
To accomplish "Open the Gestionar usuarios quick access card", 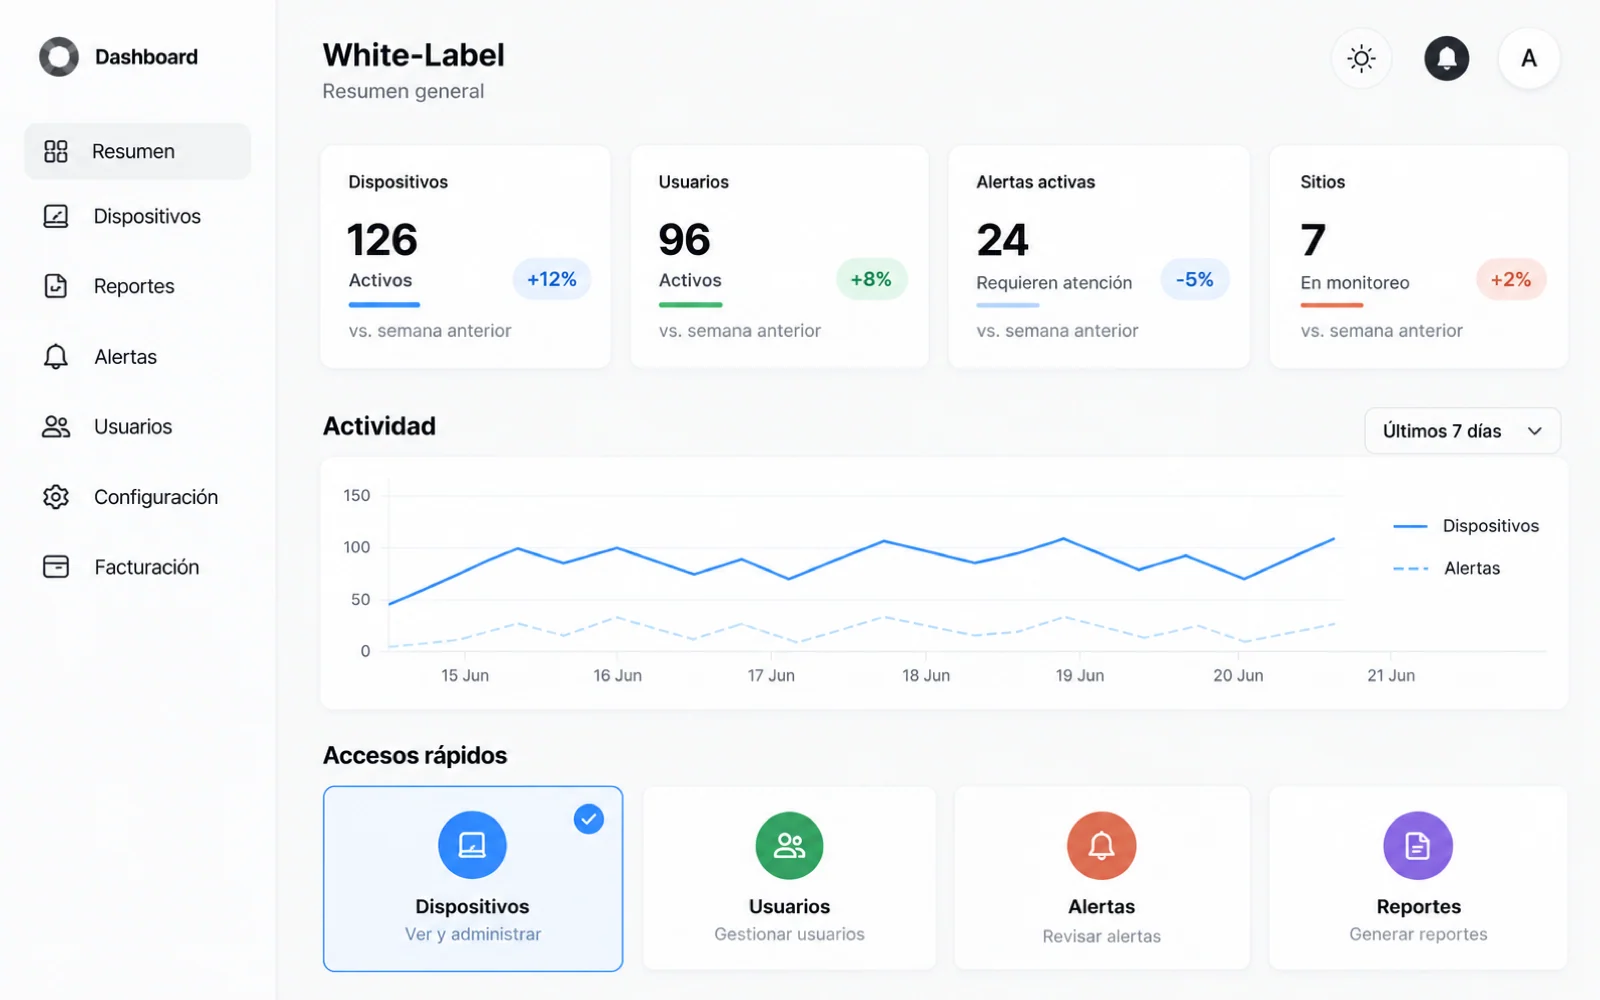I will [x=789, y=878].
